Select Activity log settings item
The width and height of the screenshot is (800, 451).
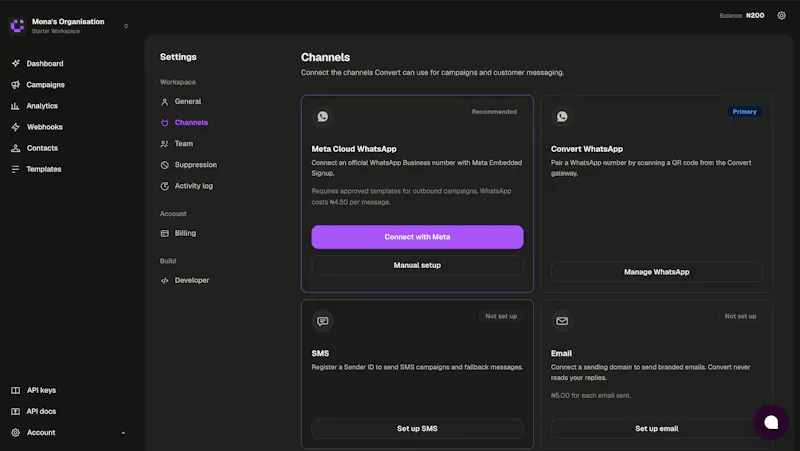(193, 186)
